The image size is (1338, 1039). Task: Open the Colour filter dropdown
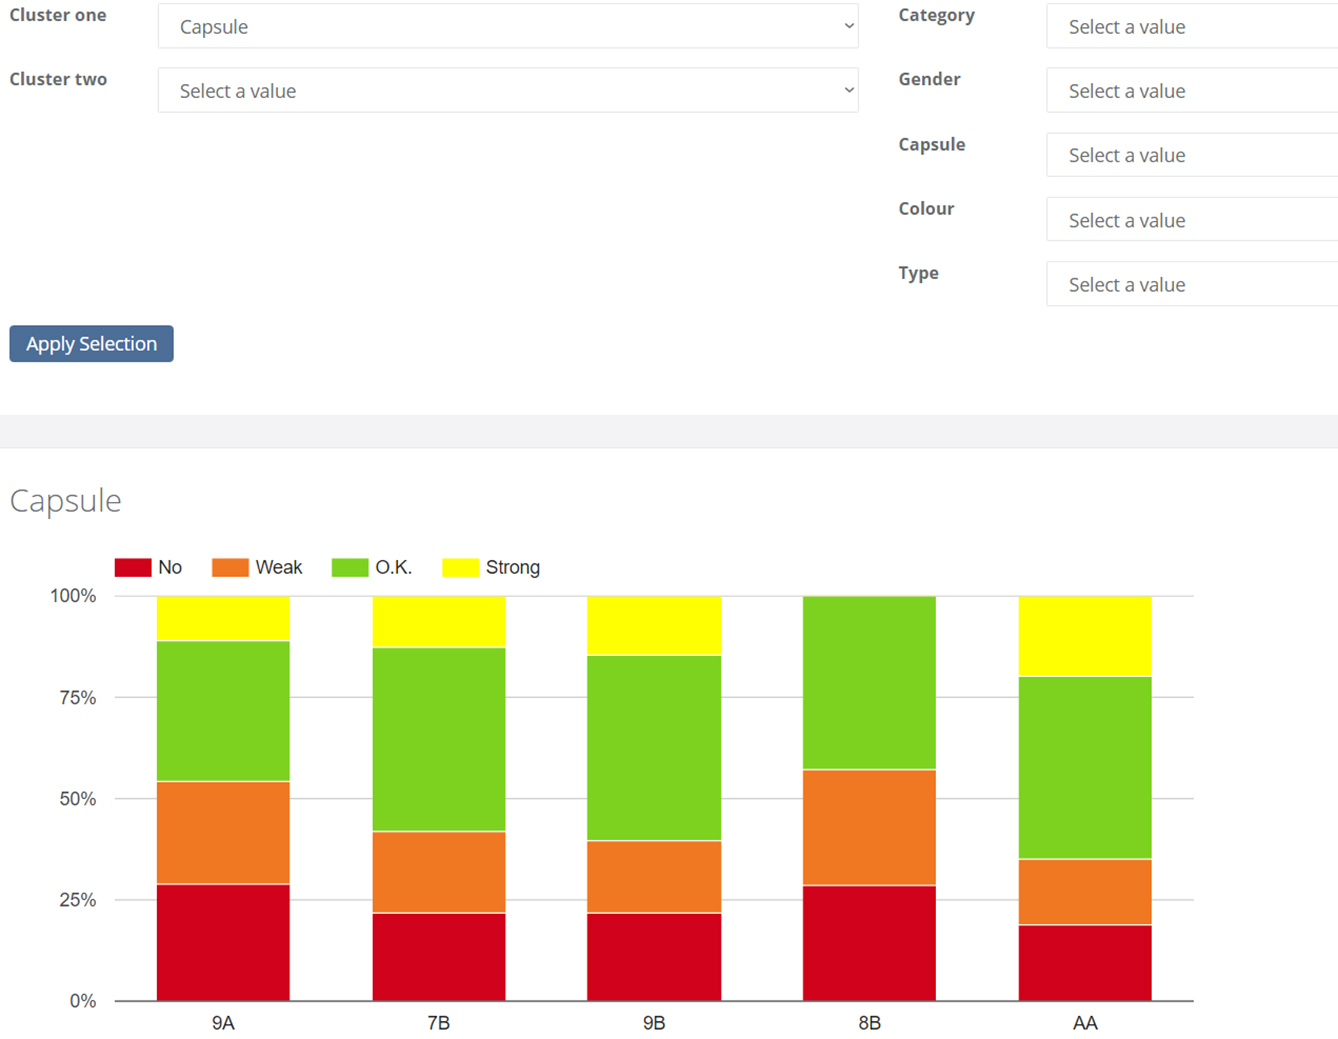(1192, 220)
